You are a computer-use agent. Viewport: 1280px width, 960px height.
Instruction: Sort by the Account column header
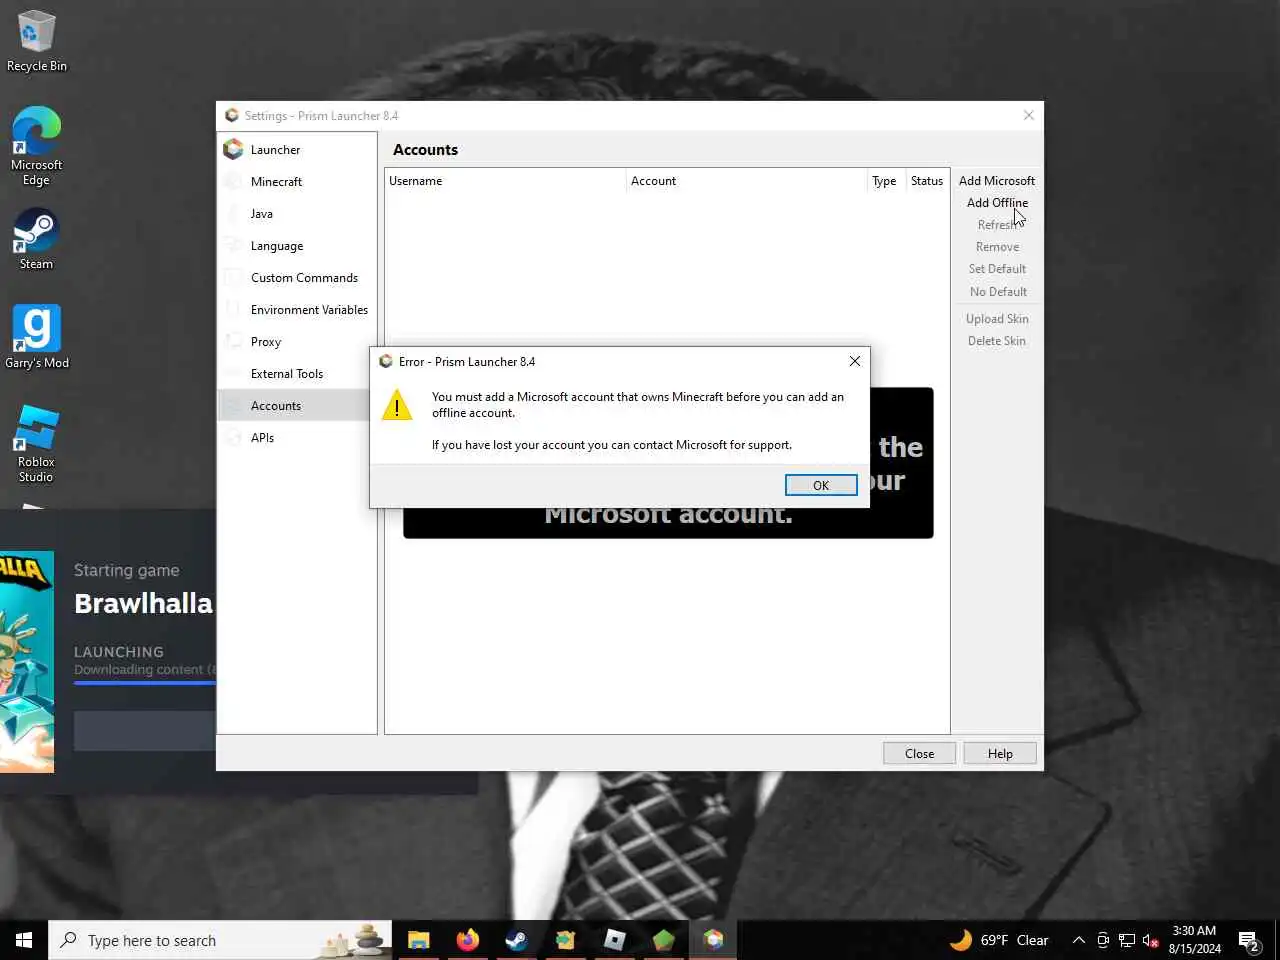pos(747,181)
